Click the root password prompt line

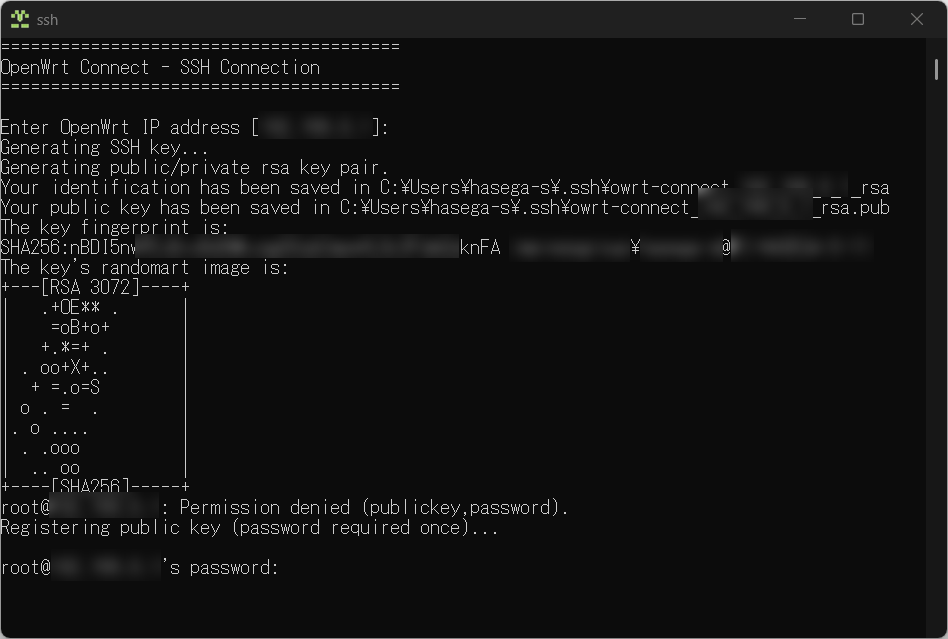(x=140, y=567)
